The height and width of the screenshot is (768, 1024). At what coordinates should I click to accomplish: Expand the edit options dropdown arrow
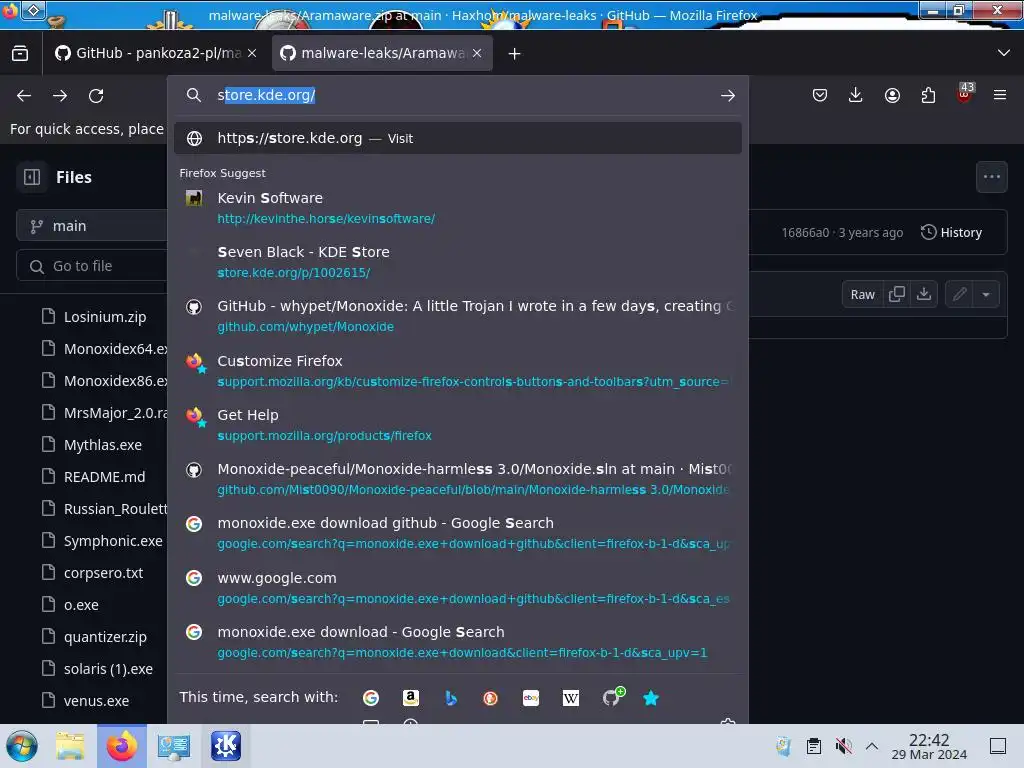[x=986, y=295]
